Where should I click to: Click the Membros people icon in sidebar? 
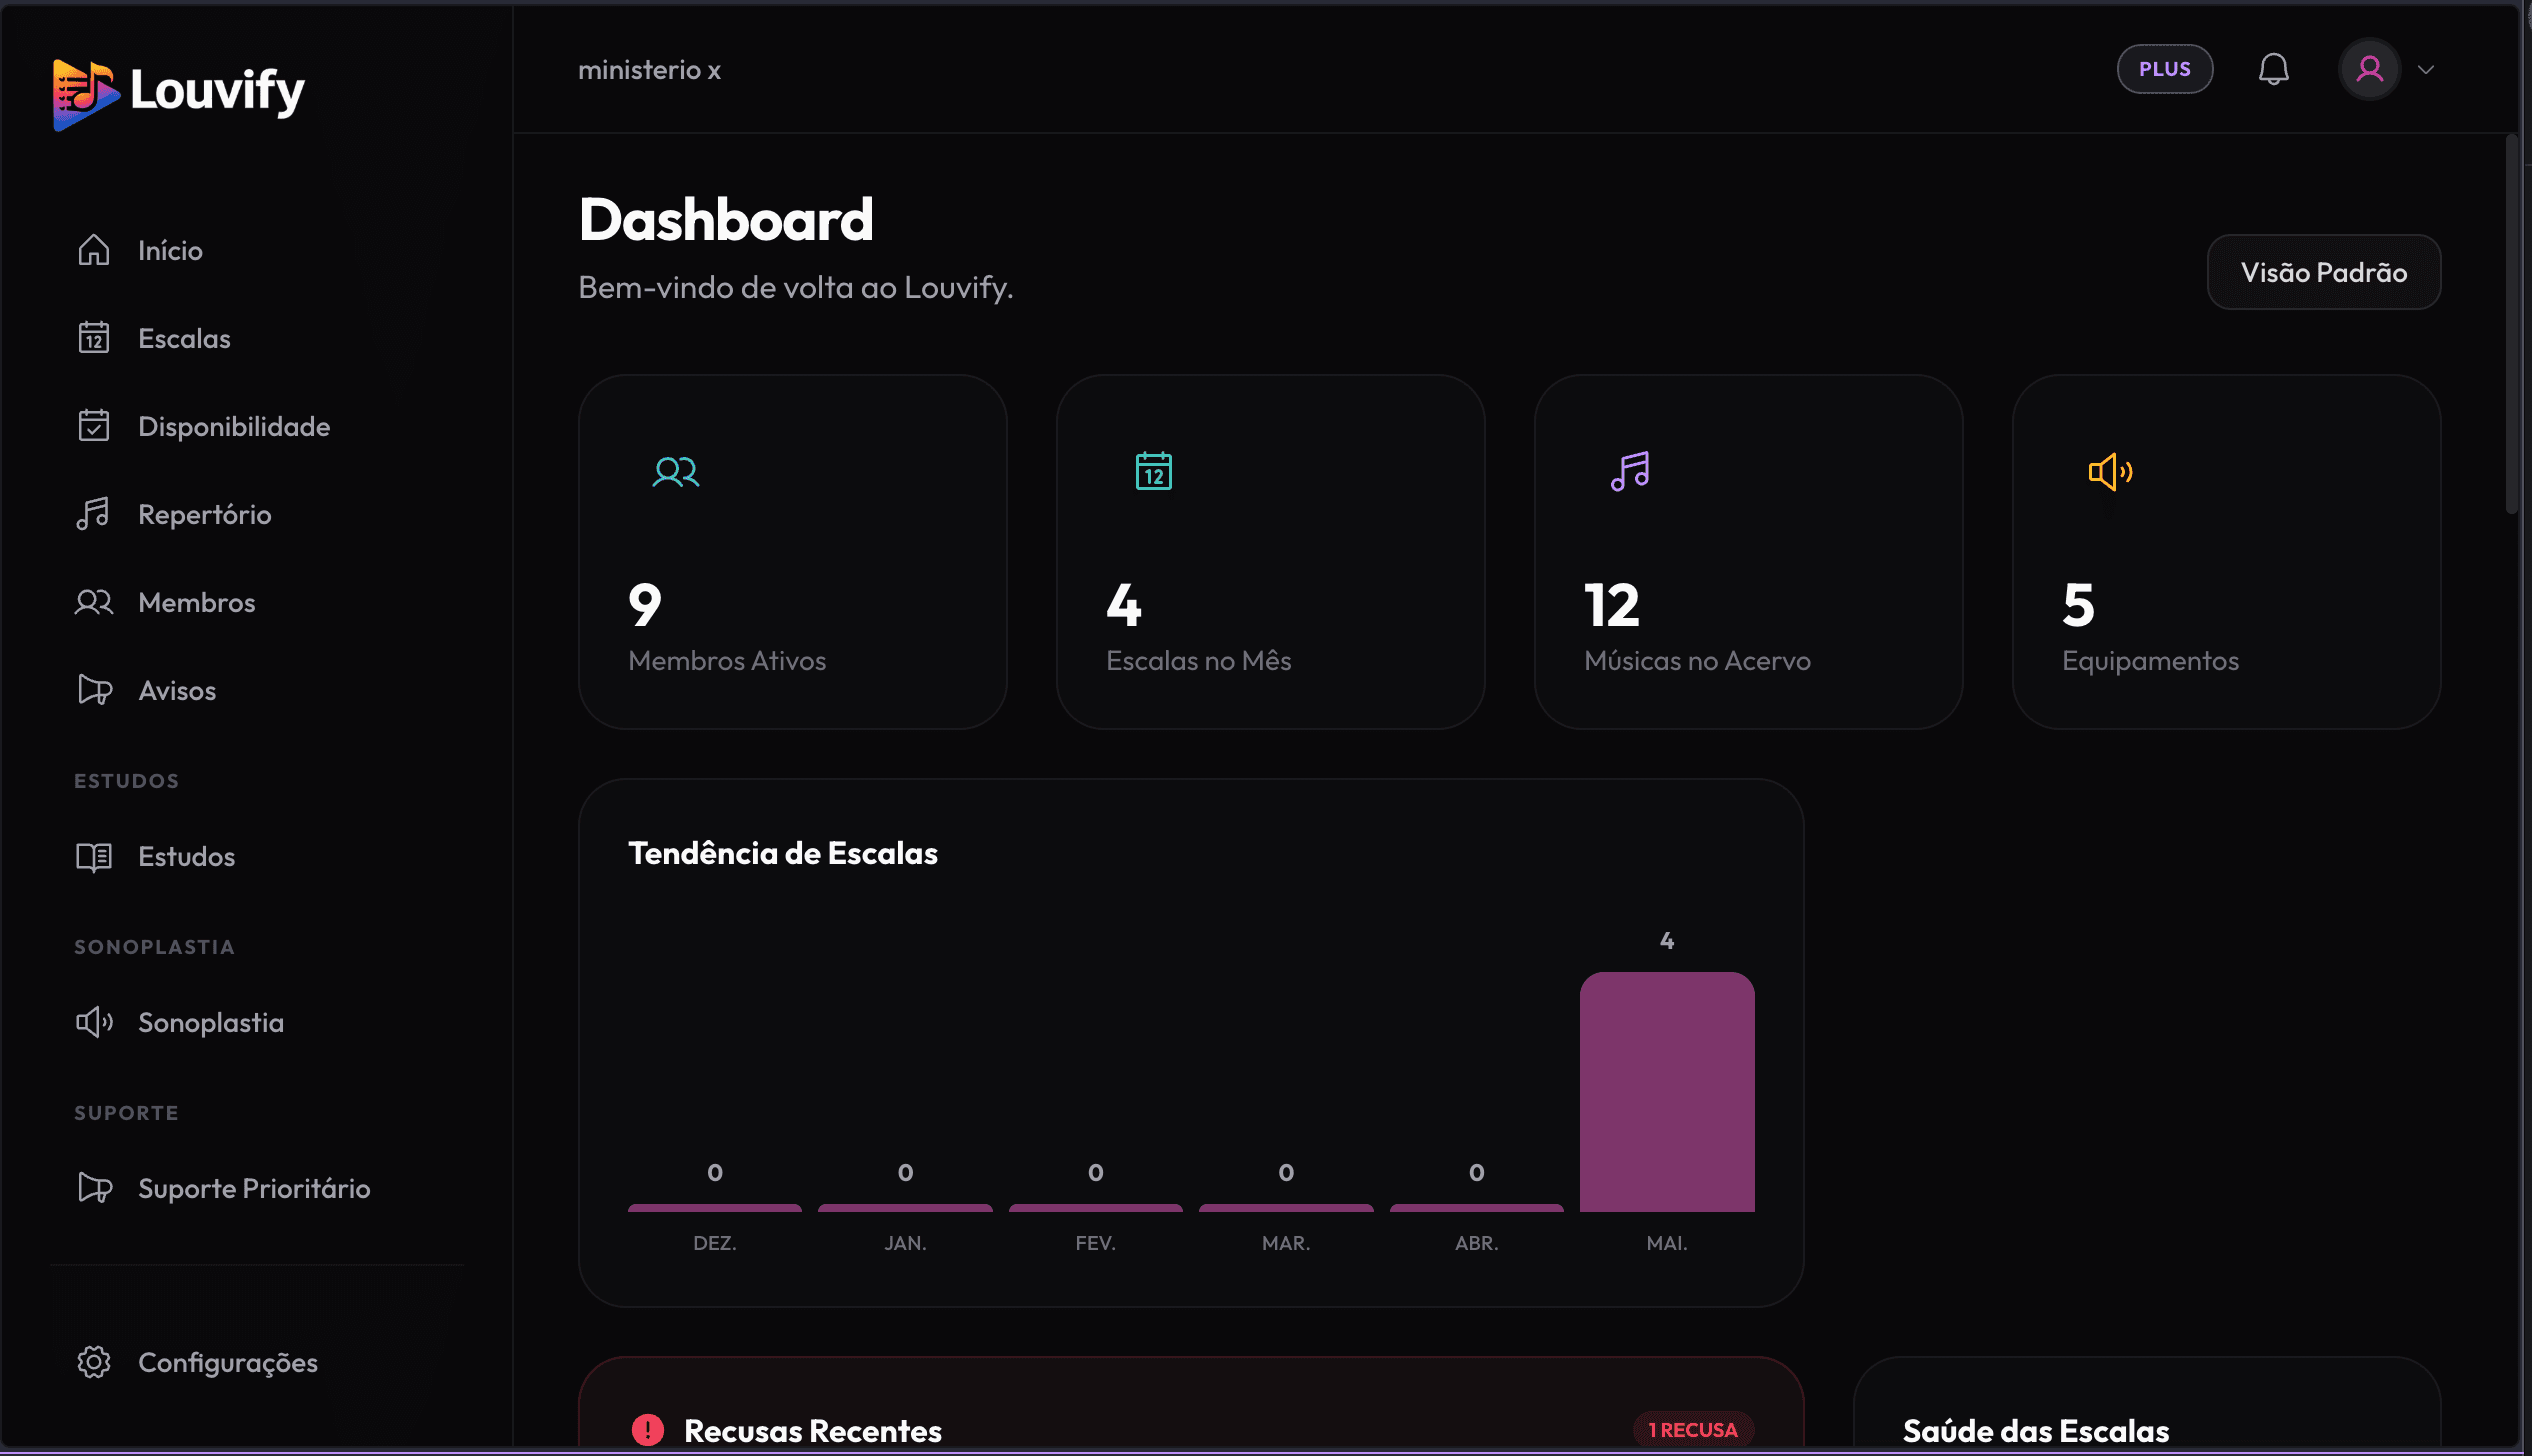click(94, 602)
